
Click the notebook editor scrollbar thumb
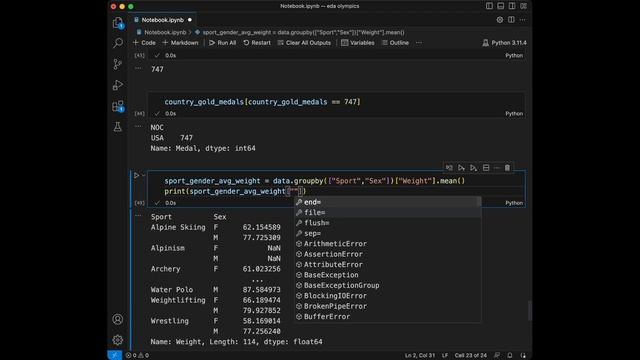[530, 311]
